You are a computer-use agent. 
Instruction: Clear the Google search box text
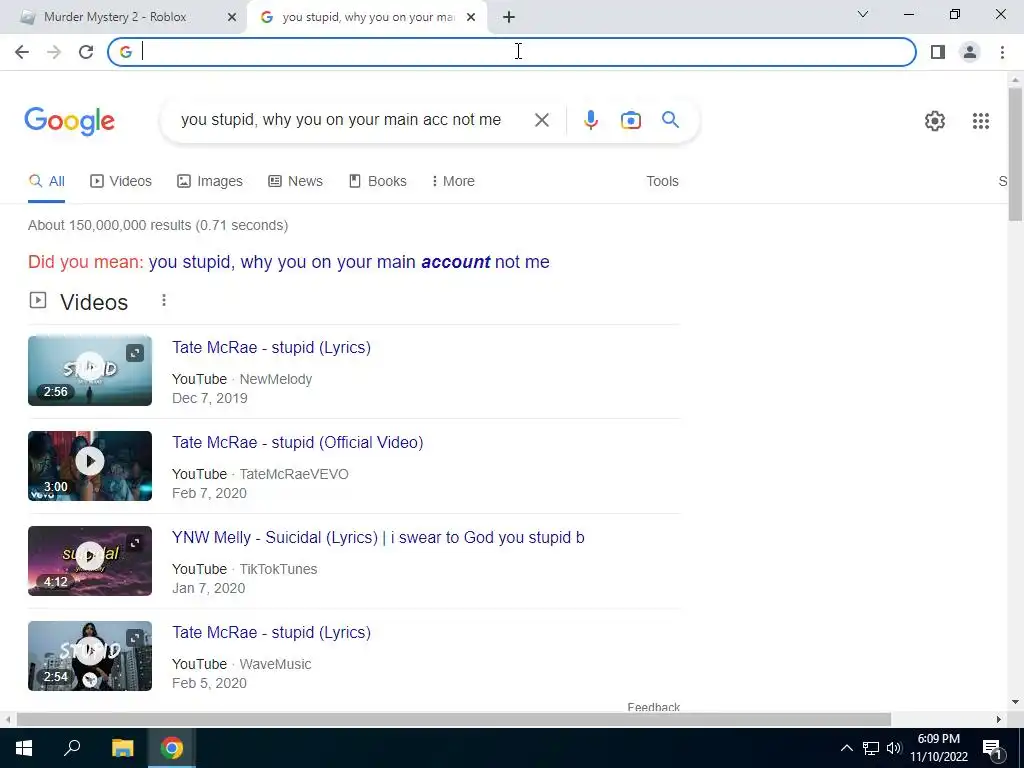click(541, 120)
